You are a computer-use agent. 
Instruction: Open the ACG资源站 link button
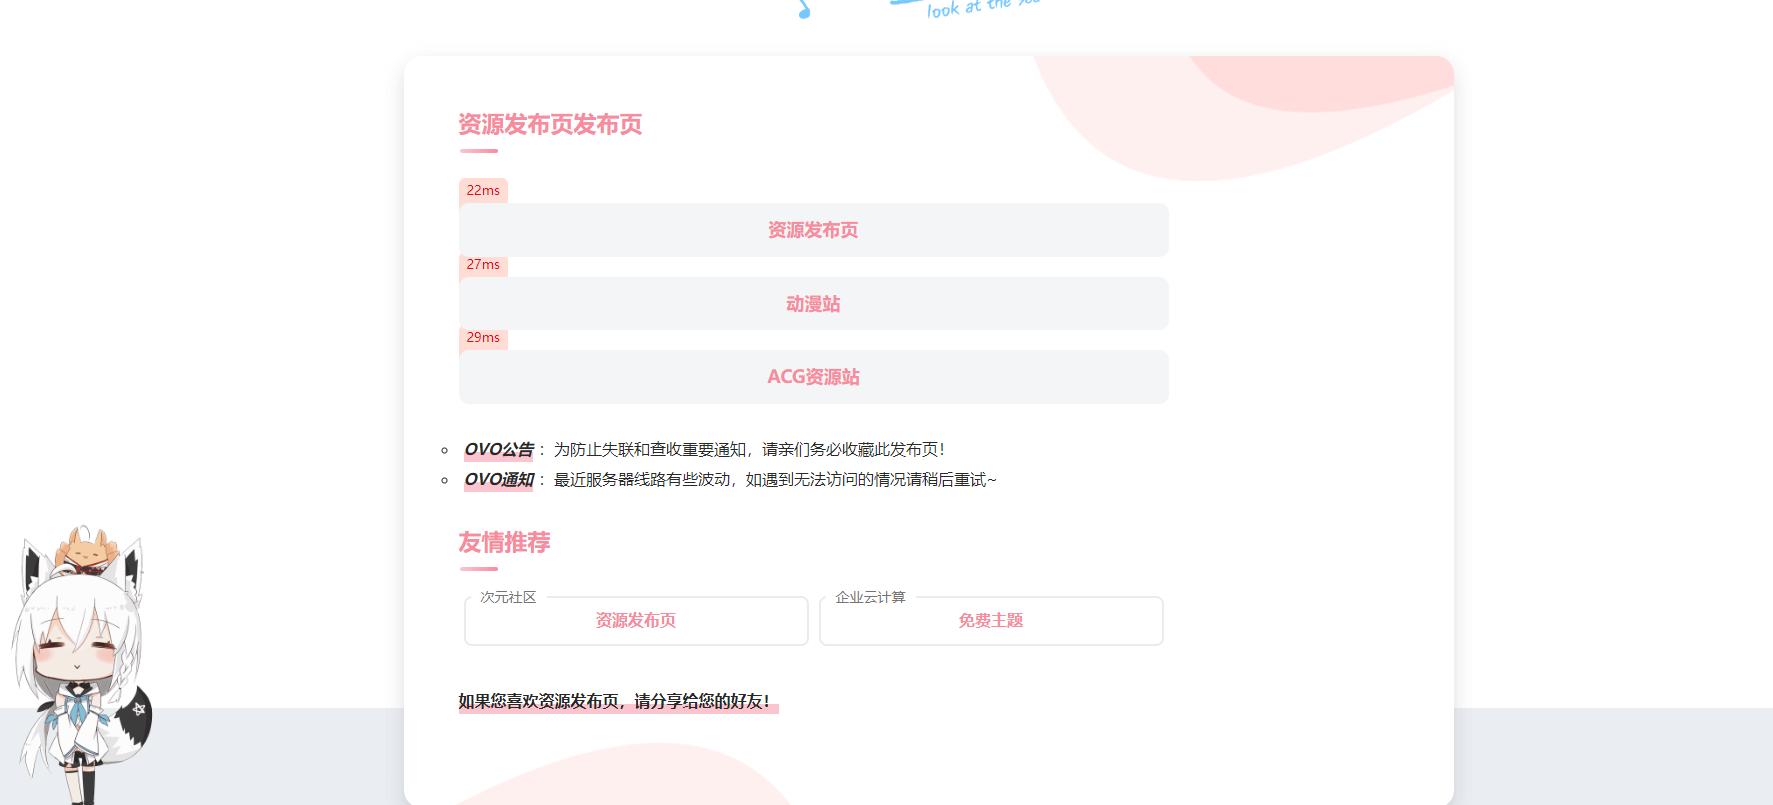[x=813, y=377]
